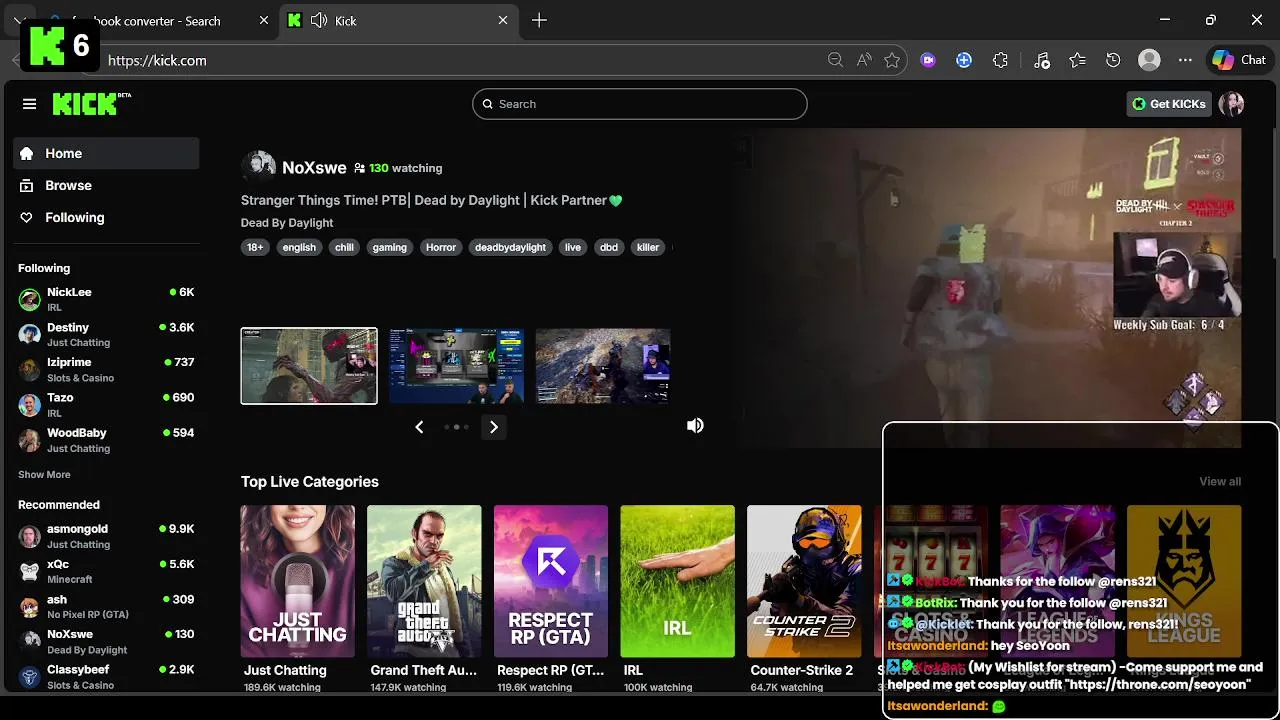Open browser settings ellipsis menu
The height and width of the screenshot is (720, 1280).
(x=1185, y=60)
